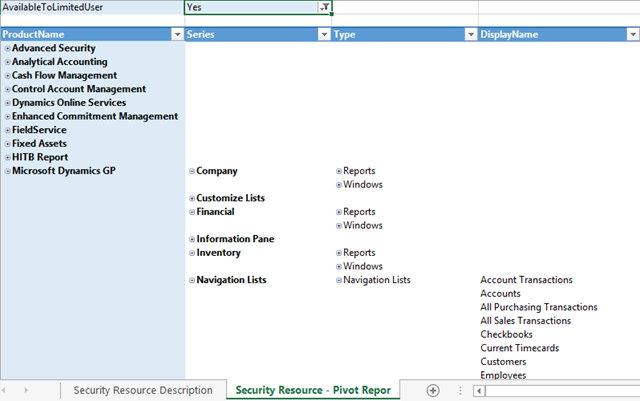Screen dimensions: 640x401
Task: Click the DisplayName column header text
Action: [509, 35]
